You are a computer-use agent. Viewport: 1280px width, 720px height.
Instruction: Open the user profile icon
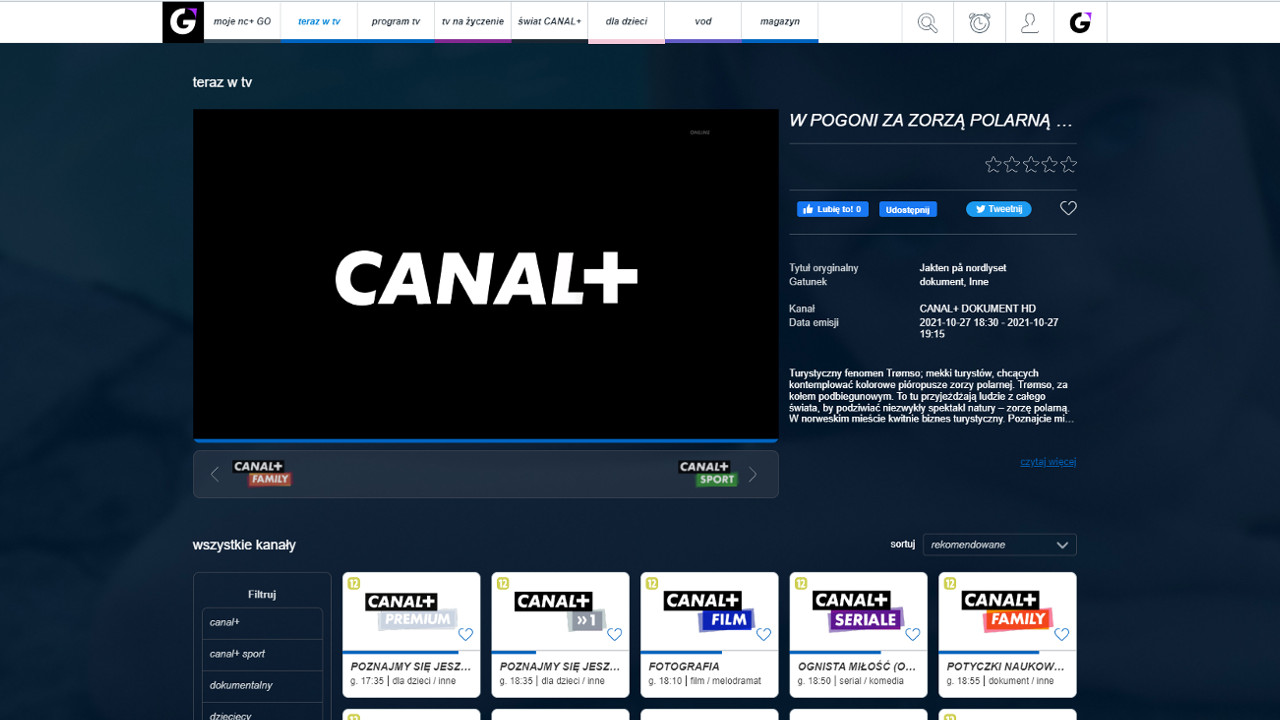click(1030, 22)
